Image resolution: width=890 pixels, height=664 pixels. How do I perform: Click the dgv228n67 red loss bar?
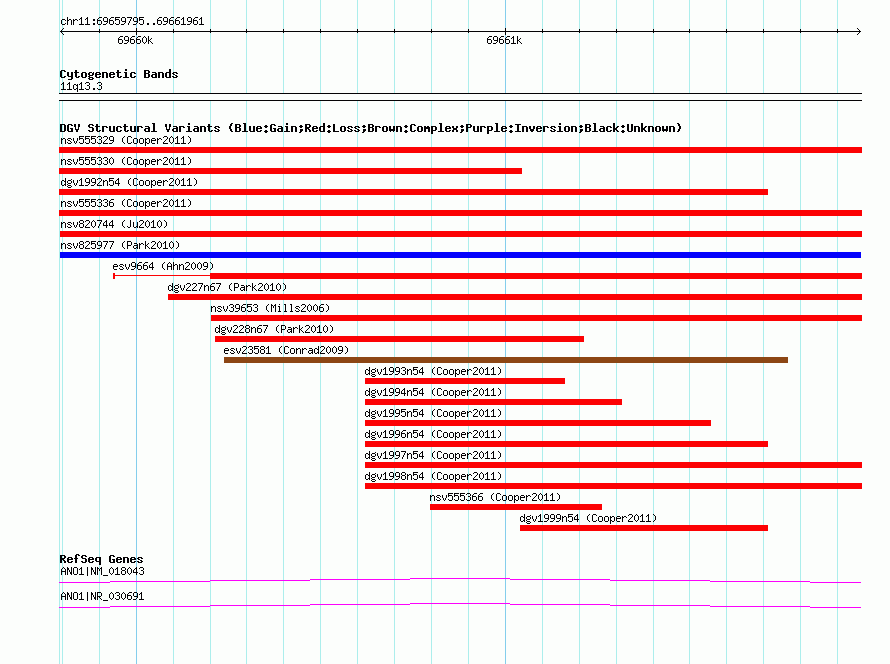(x=399, y=339)
